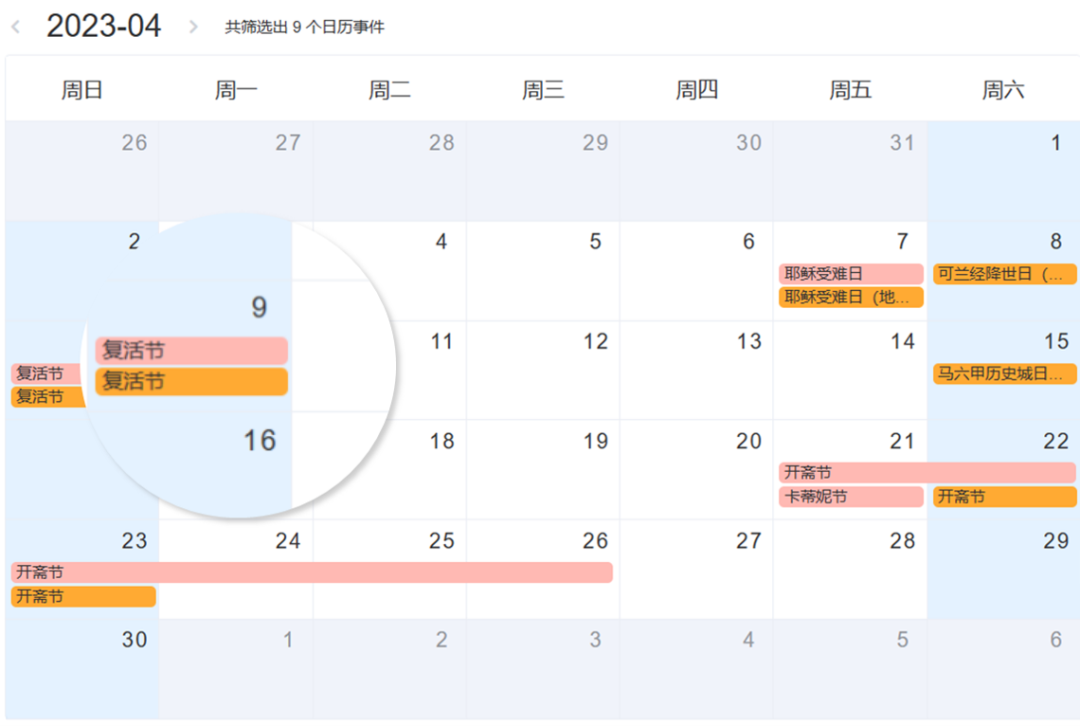Open the orange 耶稣受难日 (地... event

(851, 297)
